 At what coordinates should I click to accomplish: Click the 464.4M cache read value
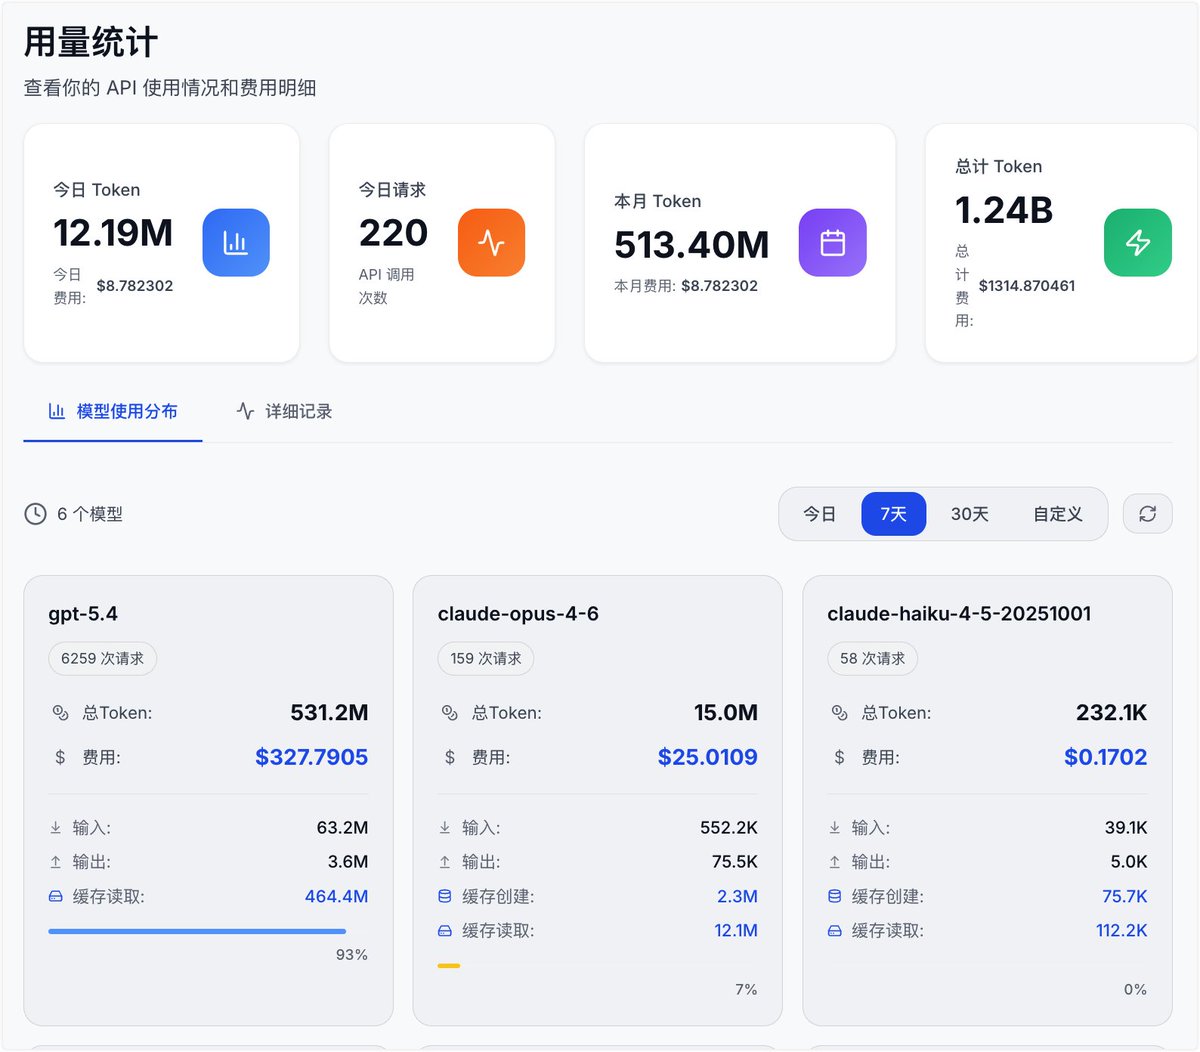[336, 897]
